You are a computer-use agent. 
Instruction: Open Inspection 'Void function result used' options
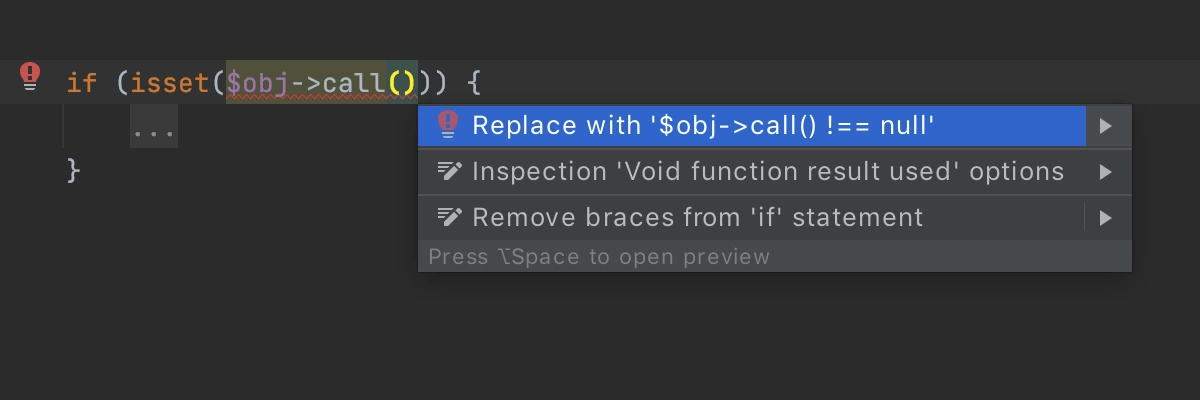point(768,171)
